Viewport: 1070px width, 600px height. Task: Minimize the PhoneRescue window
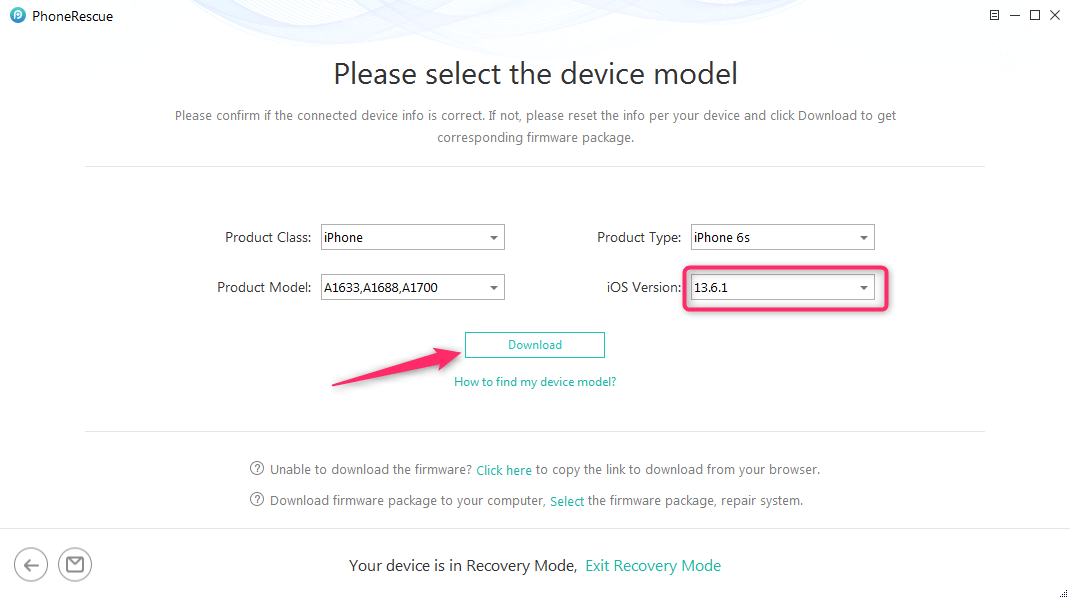pos(1014,15)
